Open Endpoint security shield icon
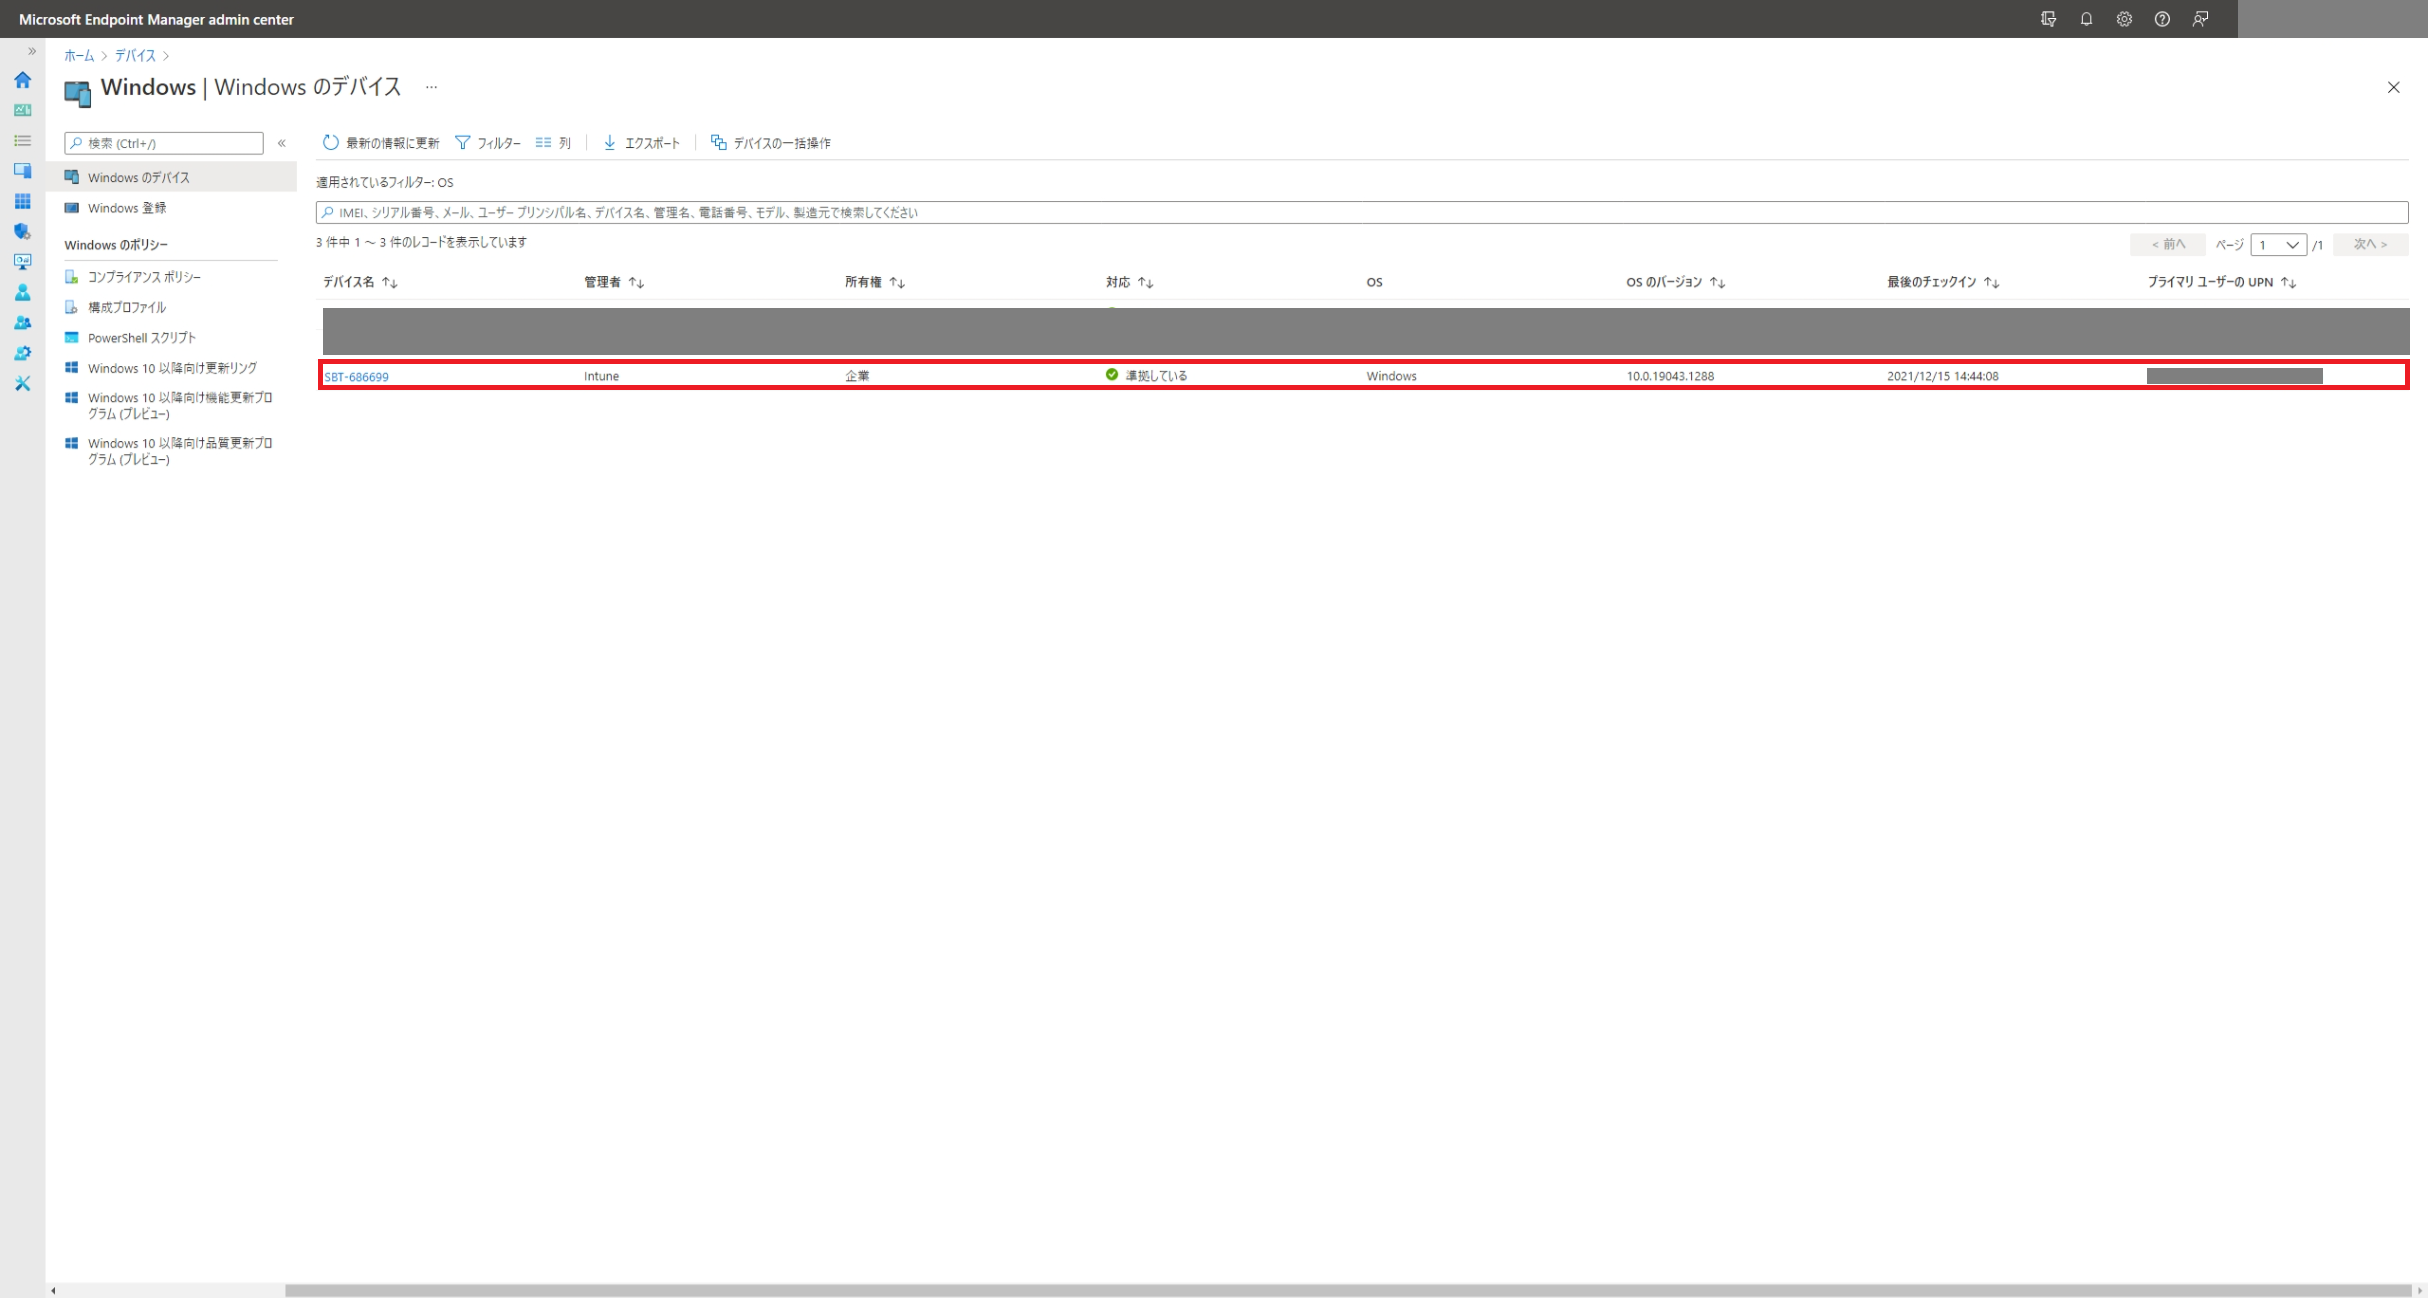The height and width of the screenshot is (1298, 2428). click(22, 232)
